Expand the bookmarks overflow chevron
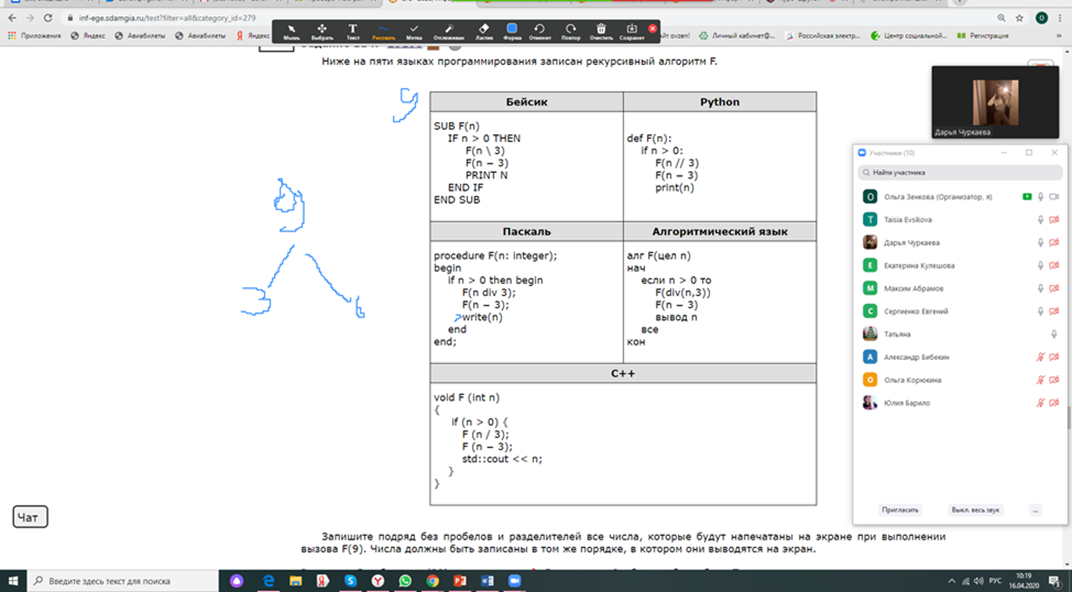The height and width of the screenshot is (592, 1072). pos(1058,36)
